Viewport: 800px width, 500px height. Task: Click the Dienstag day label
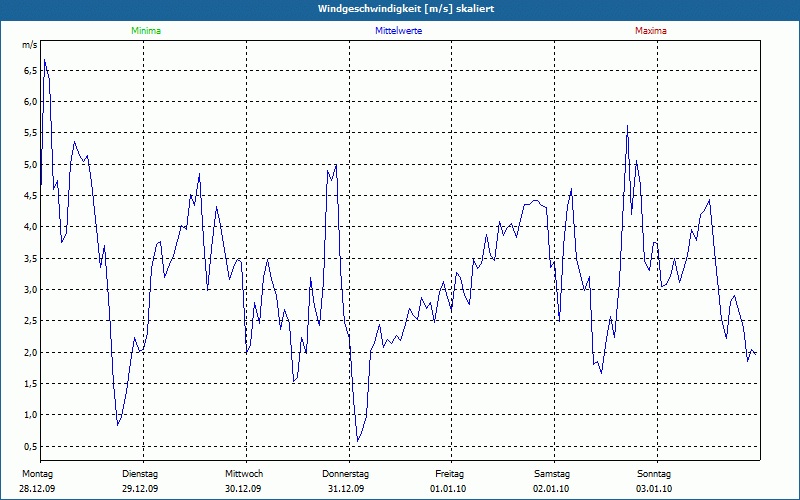[x=140, y=474]
